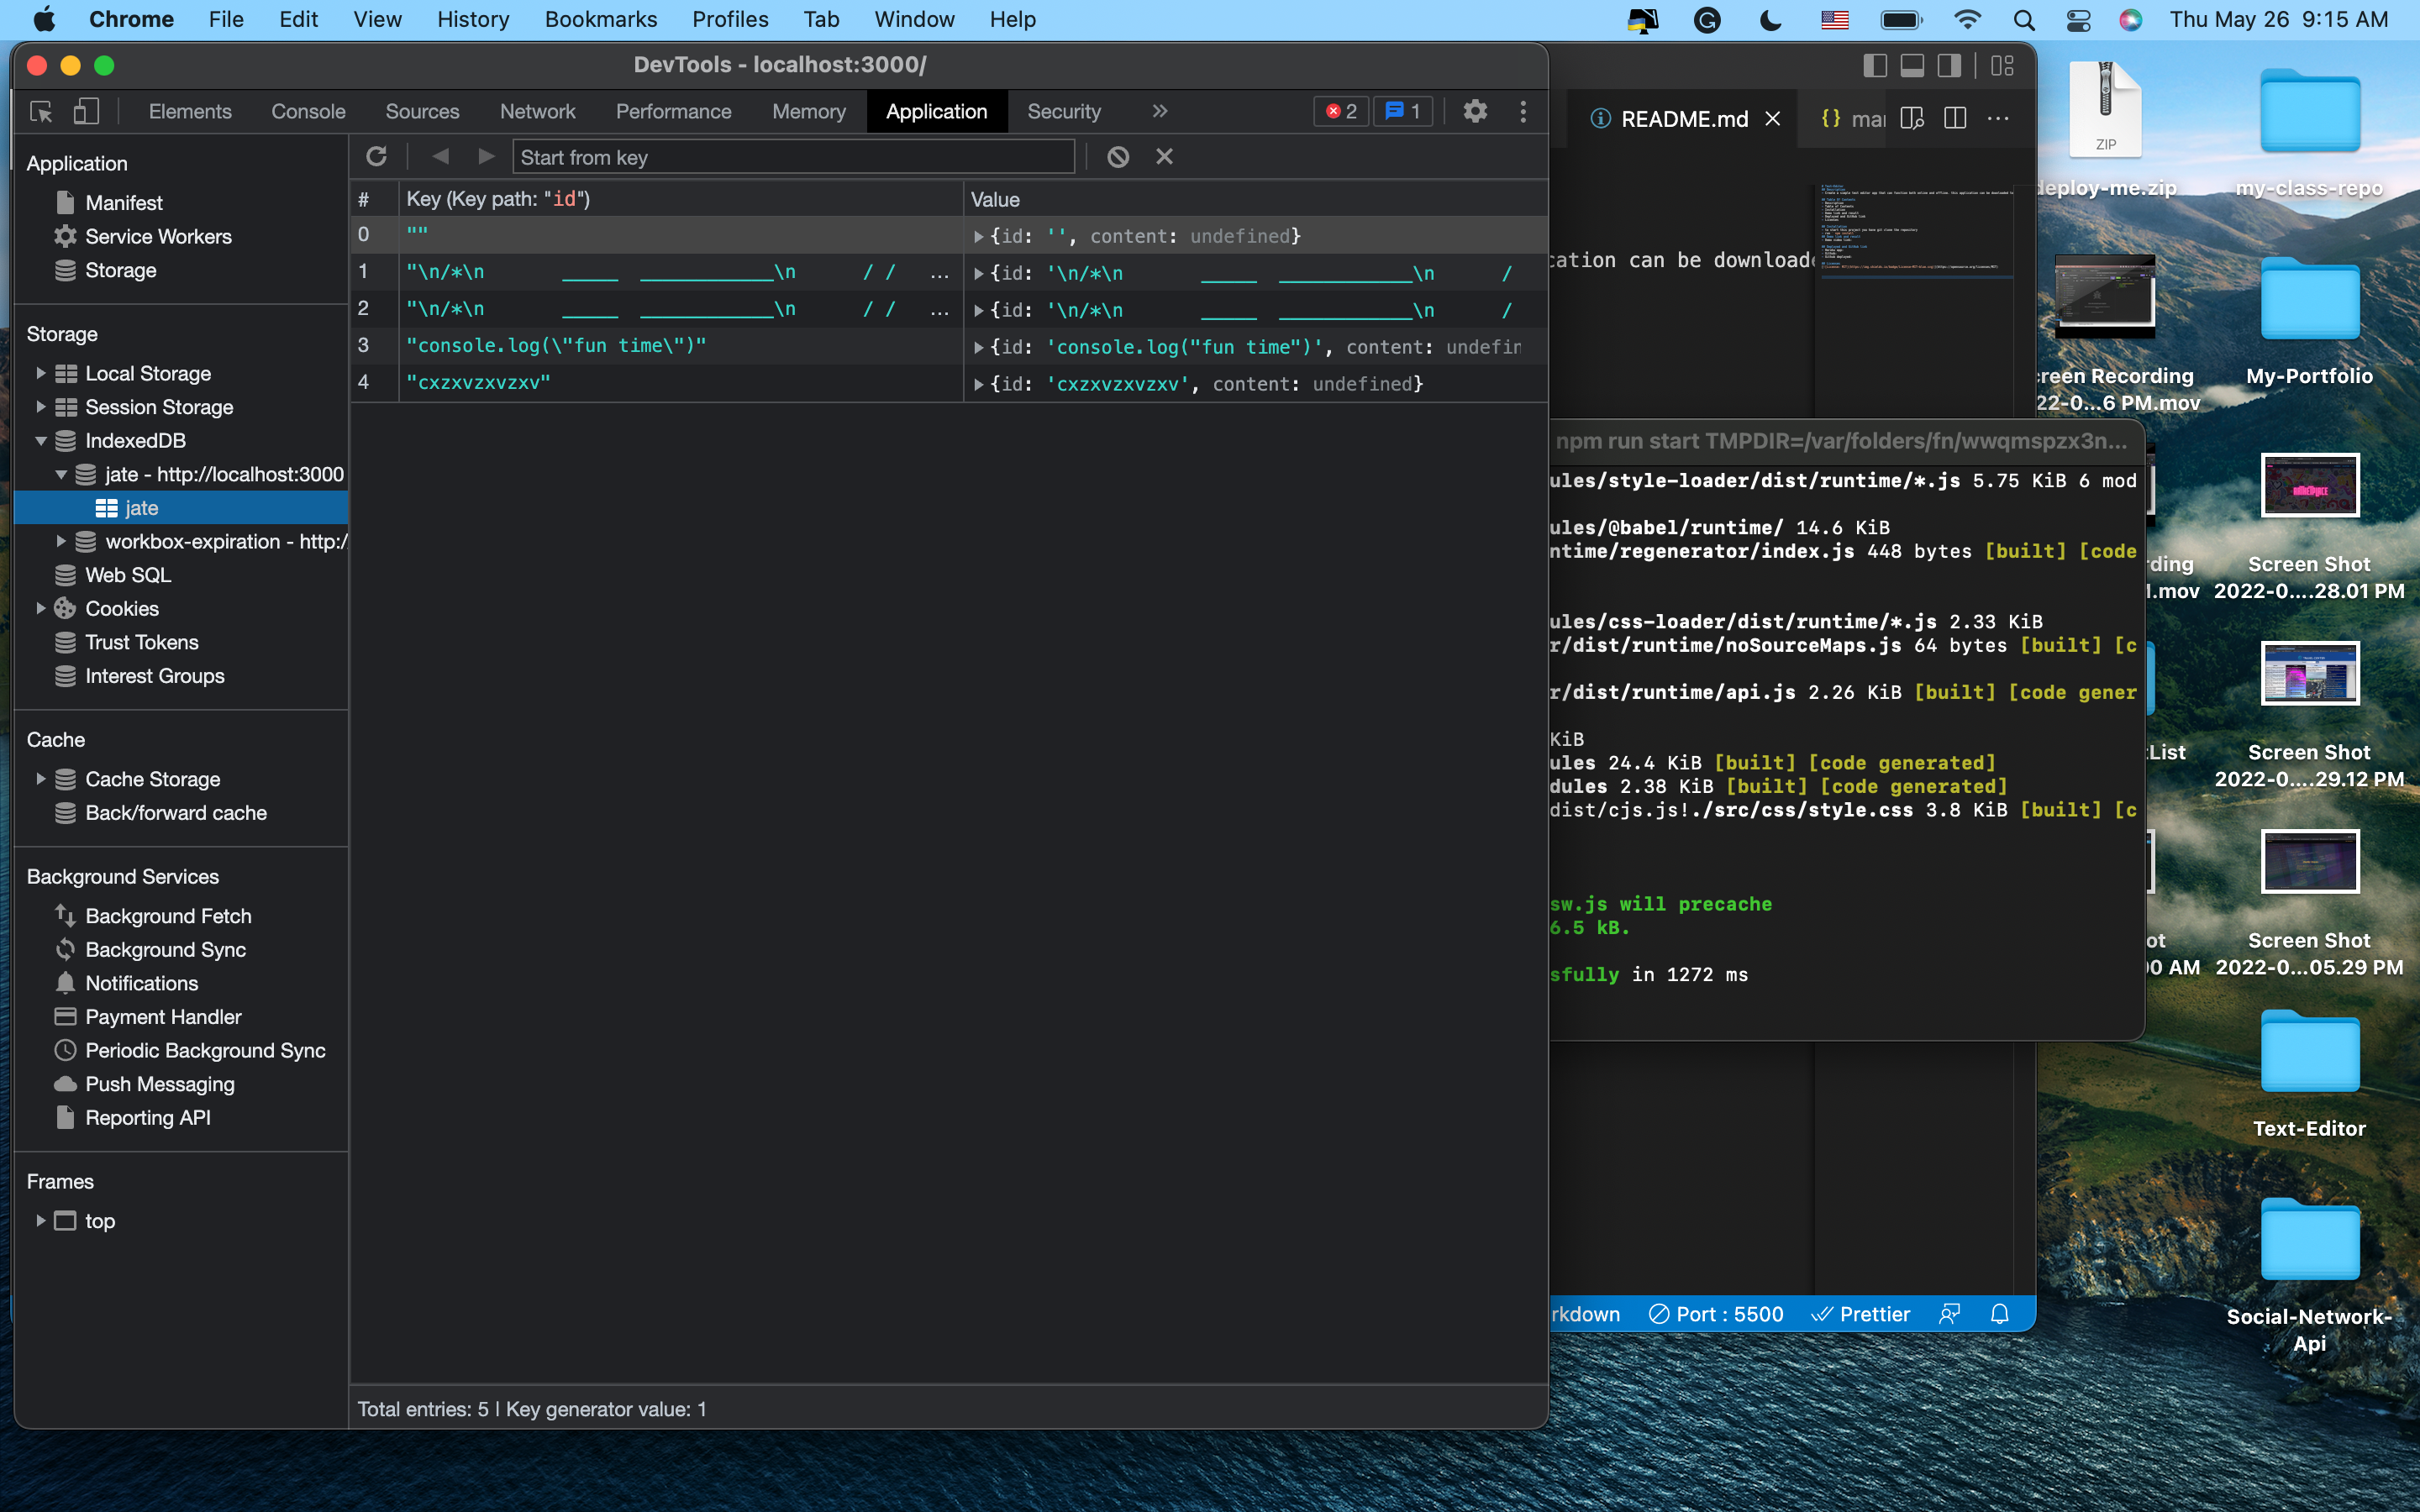Close README.md tab in VS Code
Screen dimensions: 2420x1512
1773,119
